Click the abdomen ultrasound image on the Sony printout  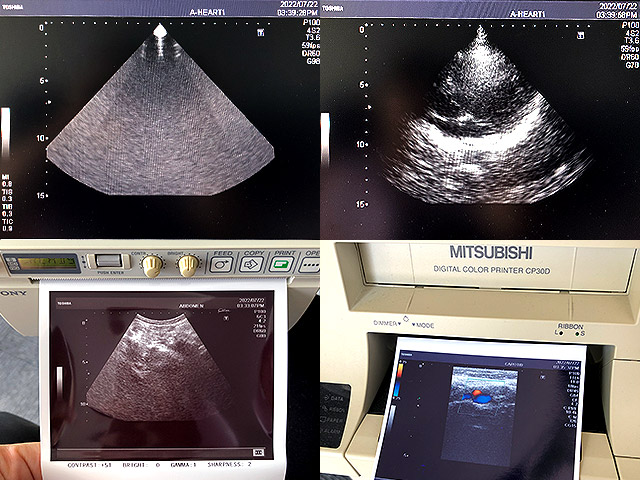(159, 367)
